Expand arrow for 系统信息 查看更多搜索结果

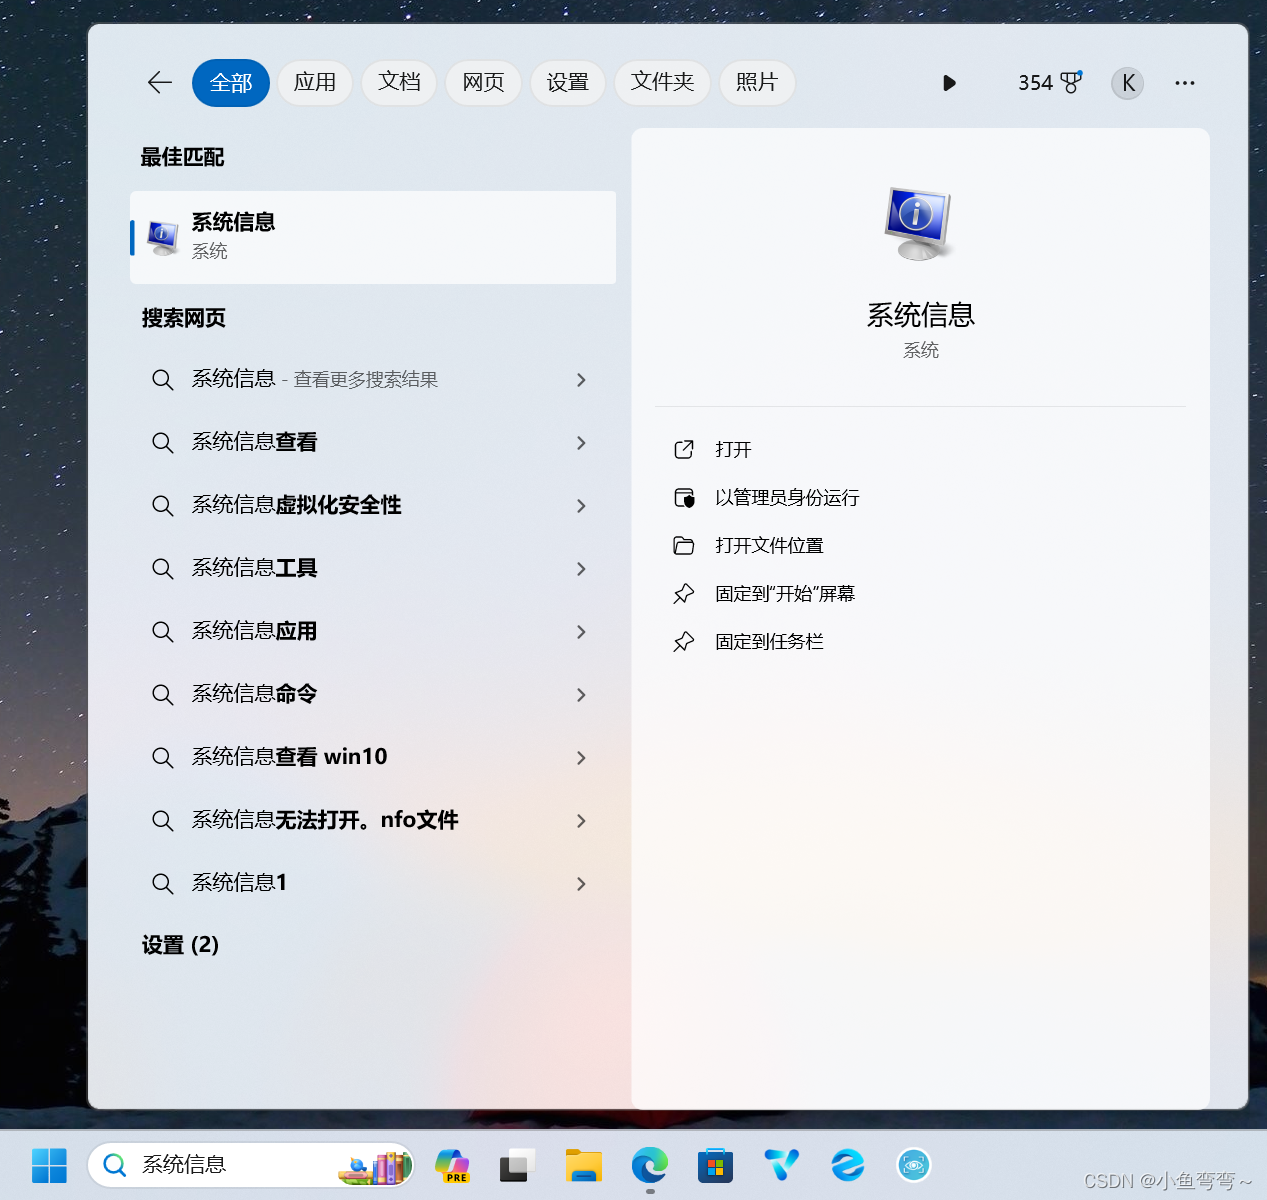tap(581, 380)
